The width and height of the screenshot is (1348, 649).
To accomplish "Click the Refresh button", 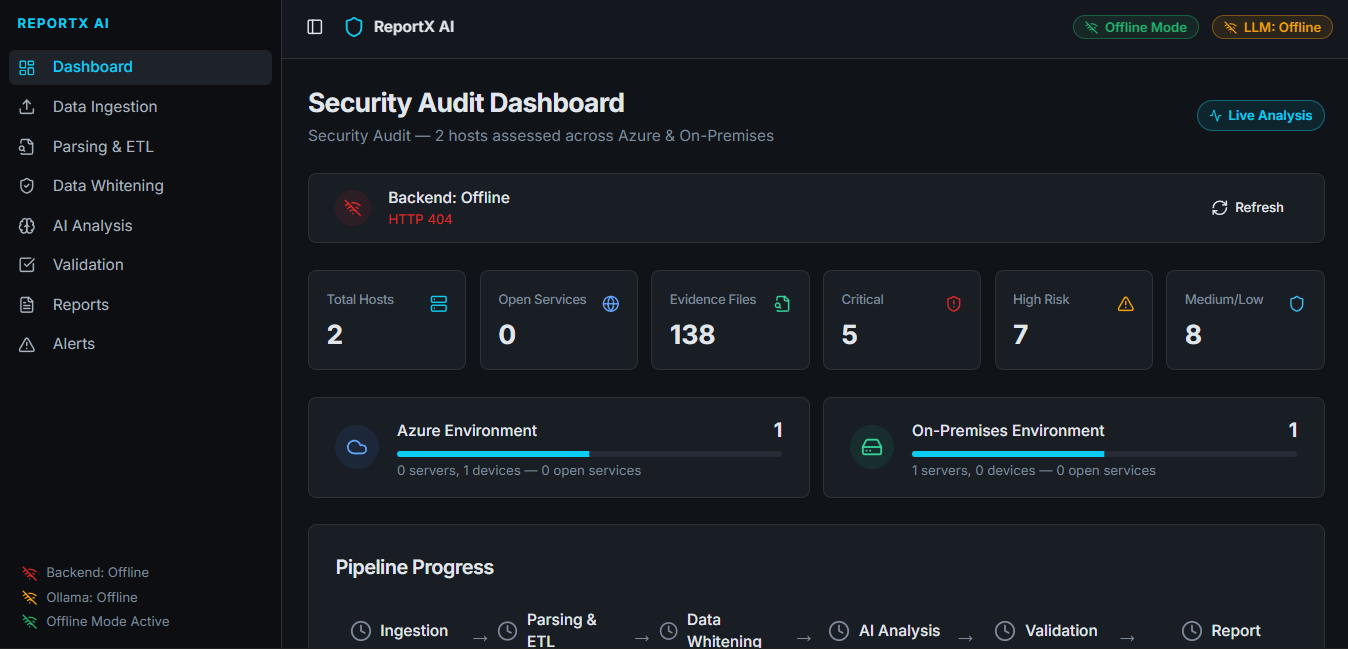I will click(x=1248, y=208).
